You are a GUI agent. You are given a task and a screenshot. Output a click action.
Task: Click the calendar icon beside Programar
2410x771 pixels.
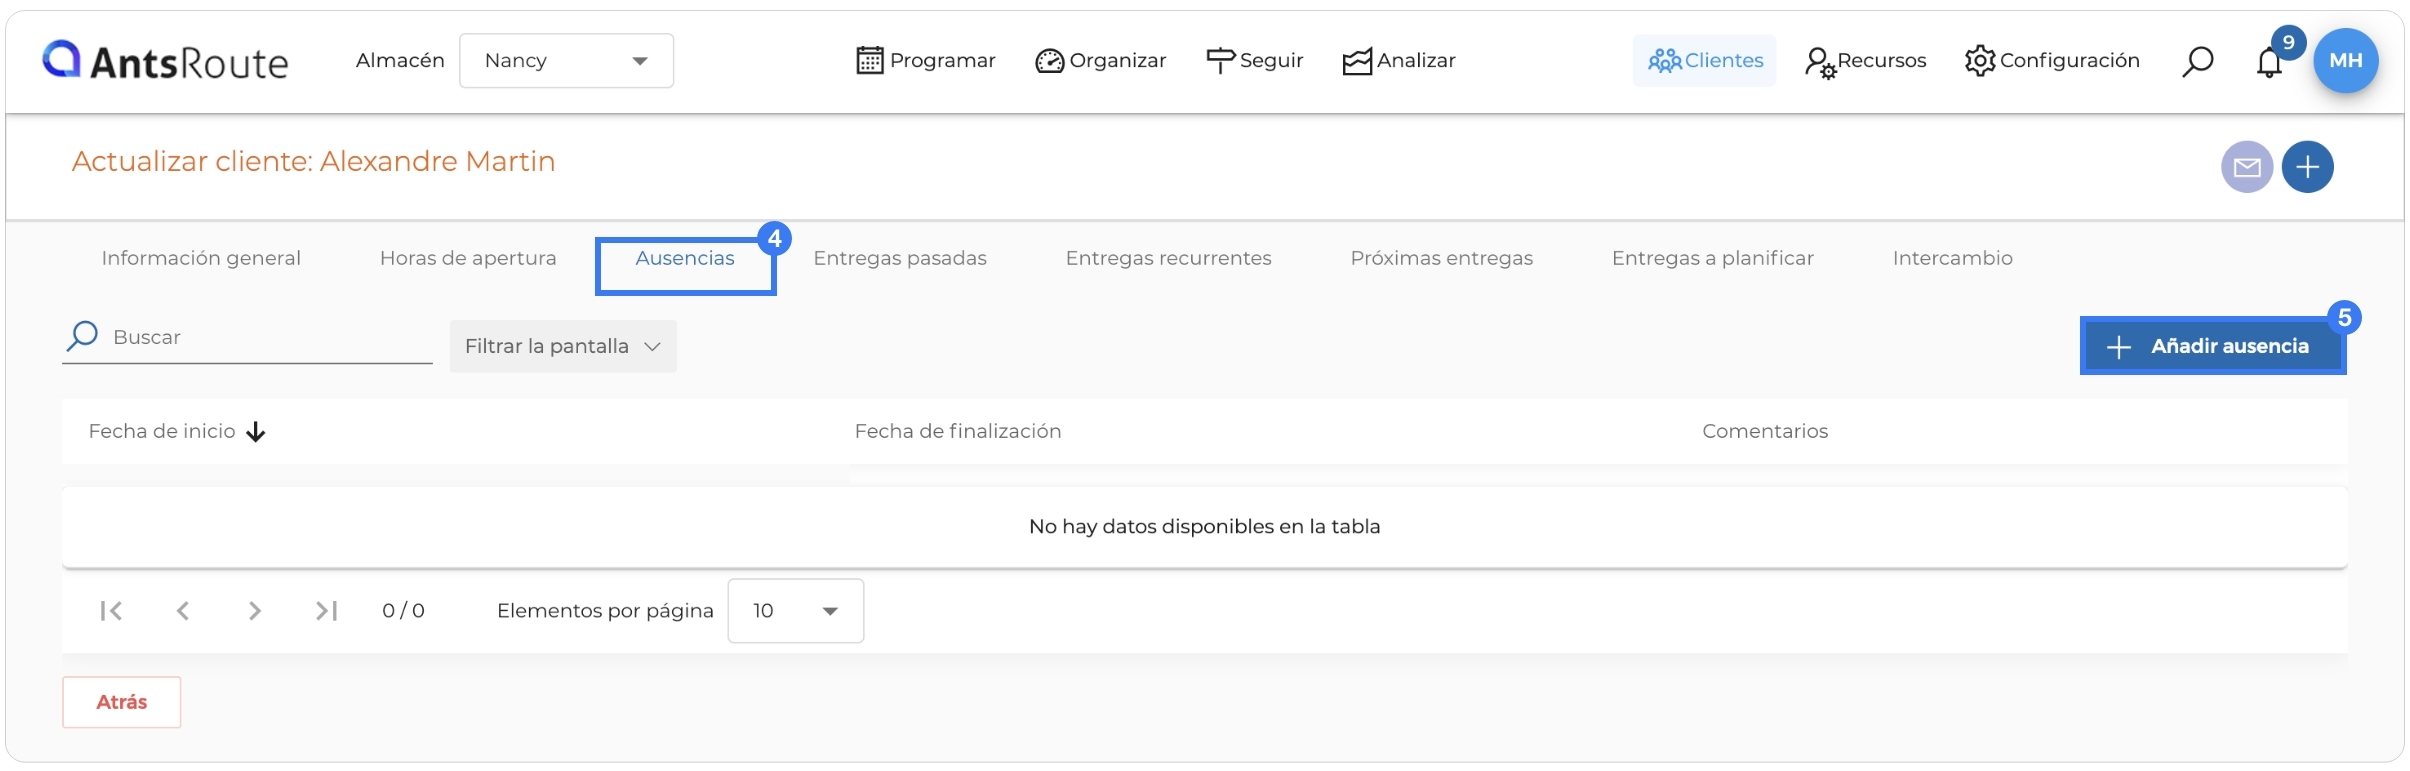(x=870, y=61)
